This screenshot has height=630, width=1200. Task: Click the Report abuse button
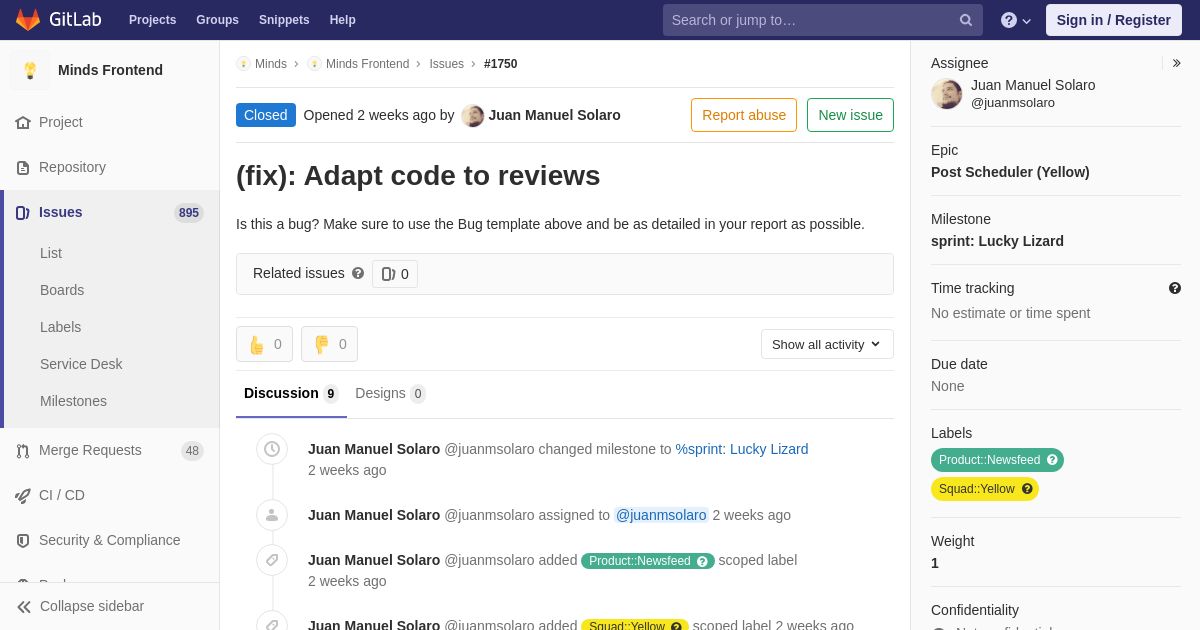coord(743,115)
